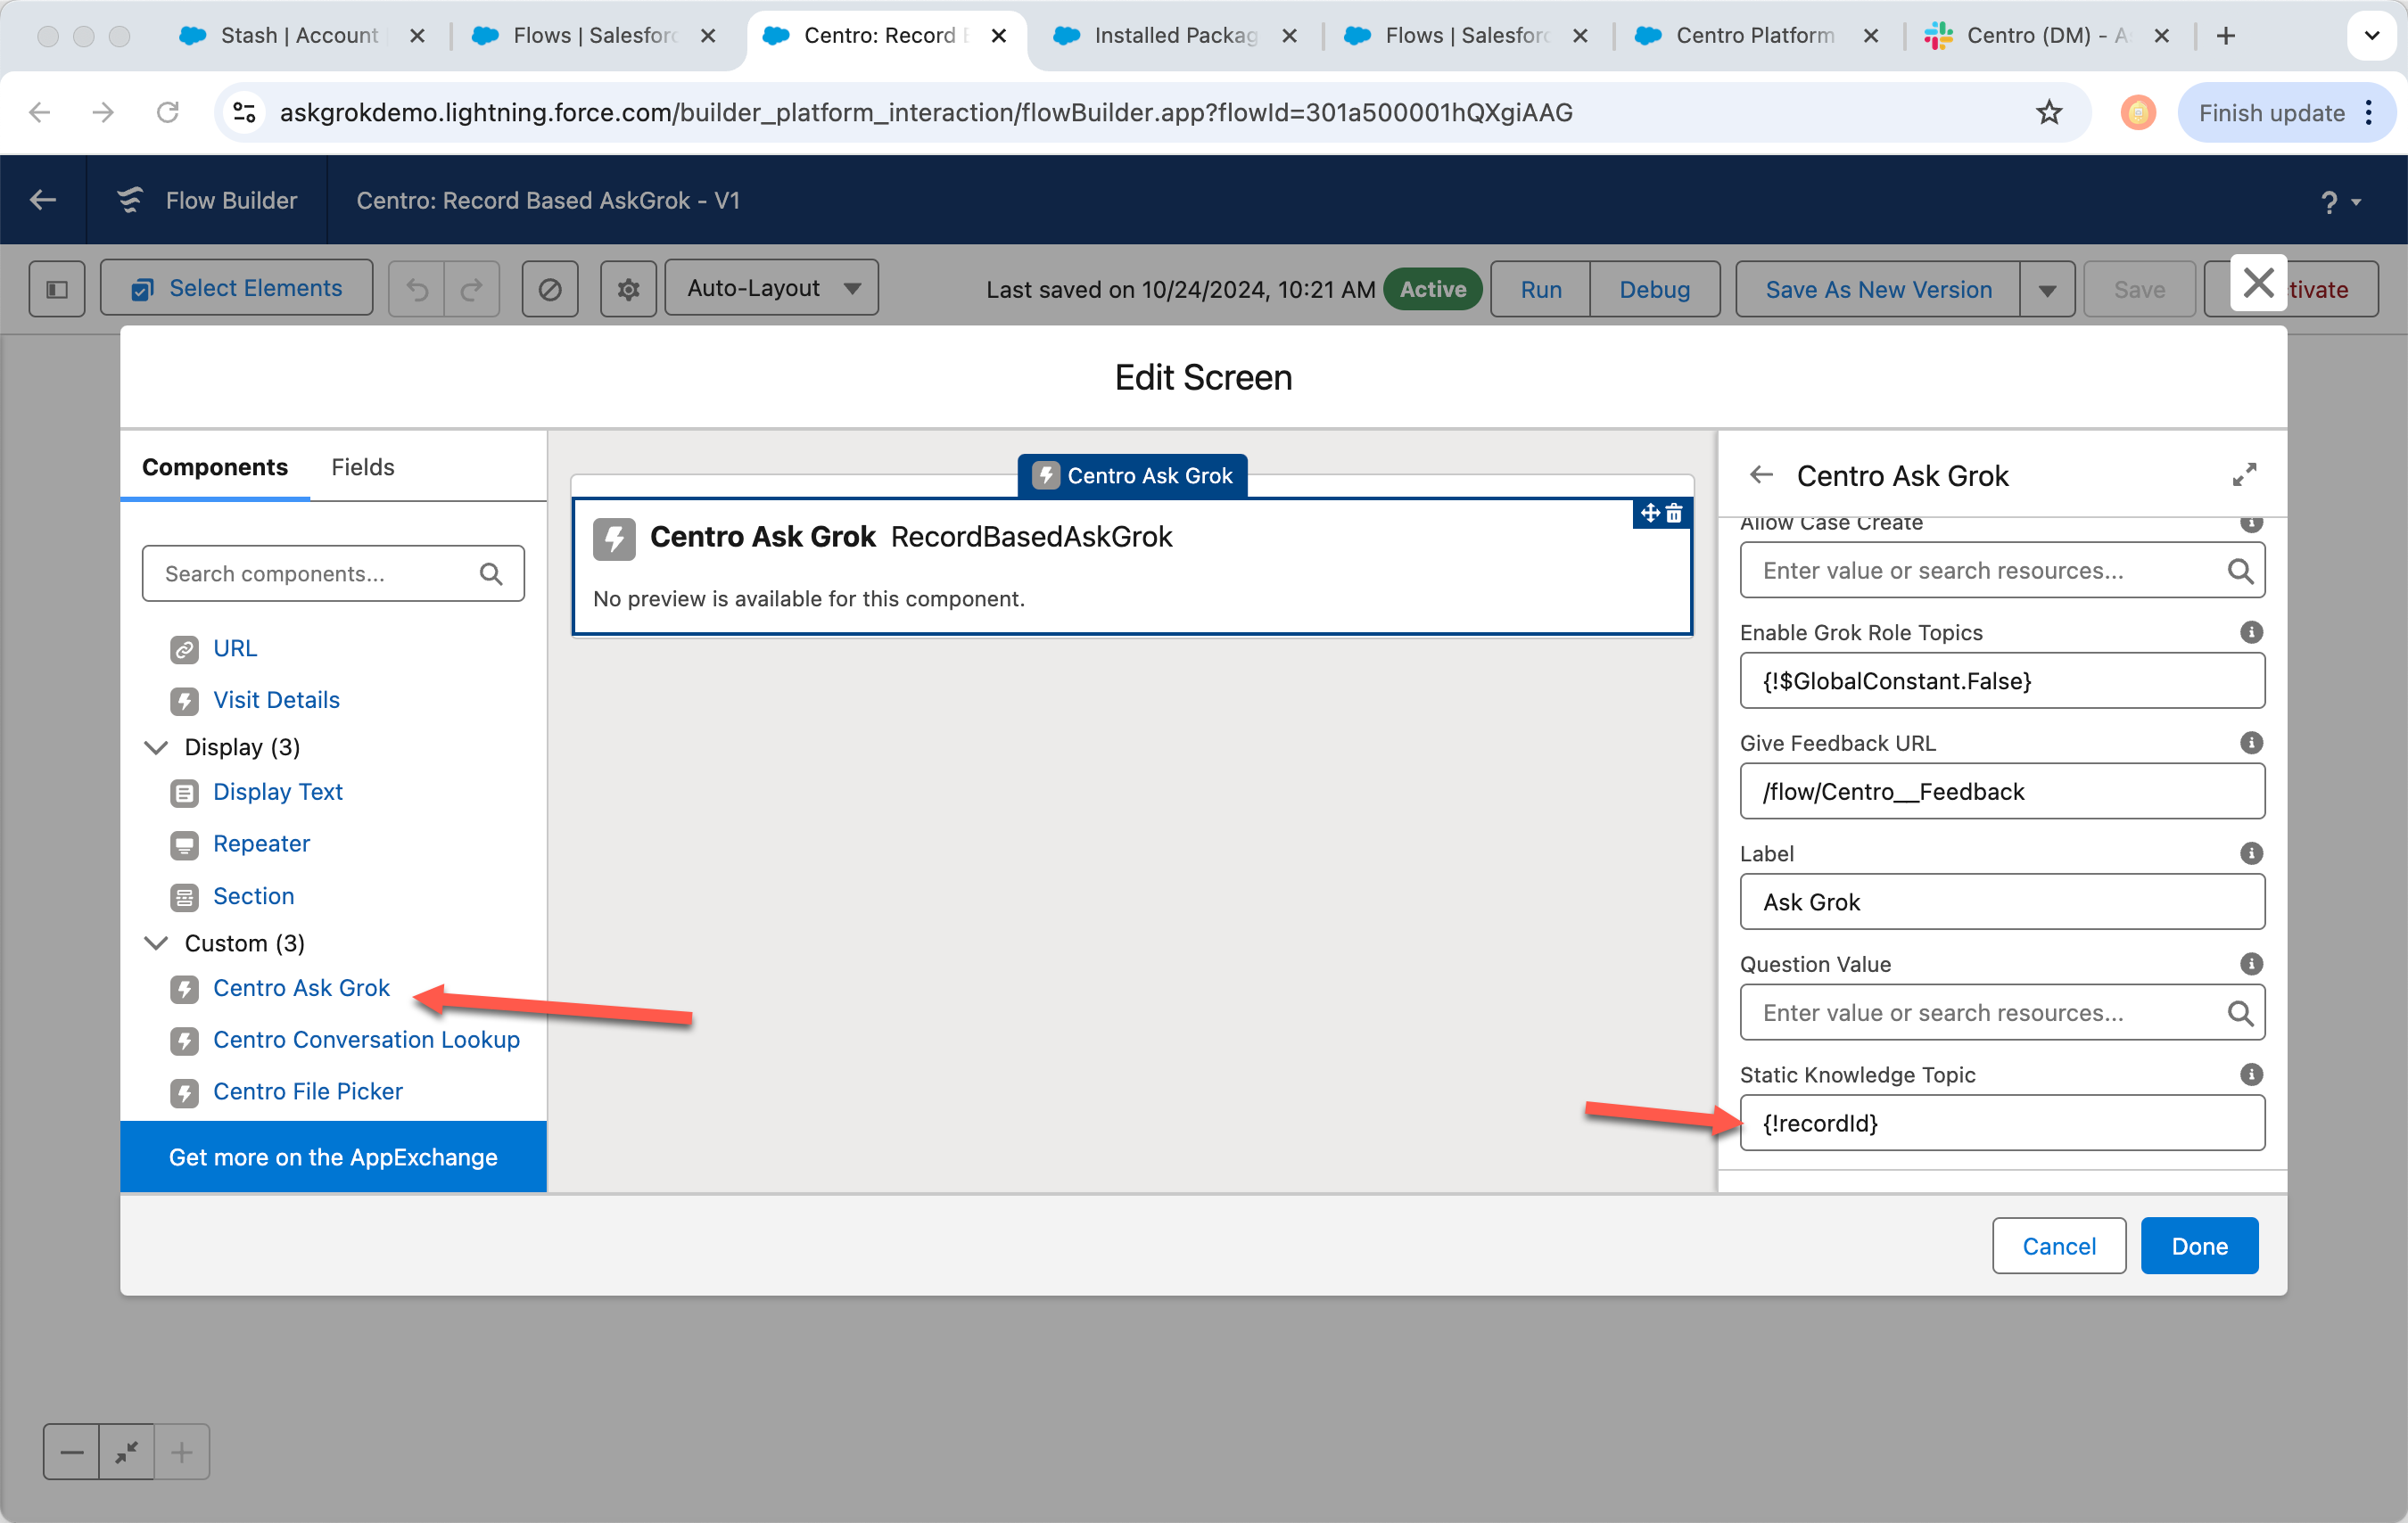Open the Save As New Version dropdown arrow
2408x1523 pixels.
coord(2046,290)
